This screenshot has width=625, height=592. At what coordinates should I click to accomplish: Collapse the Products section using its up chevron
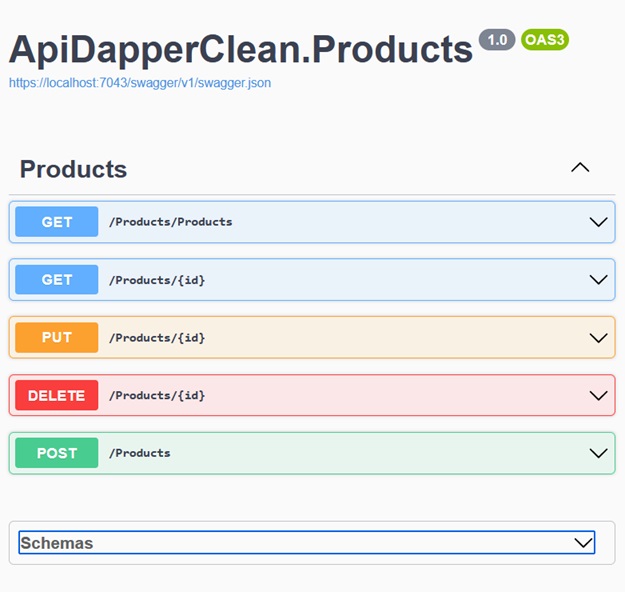580,168
